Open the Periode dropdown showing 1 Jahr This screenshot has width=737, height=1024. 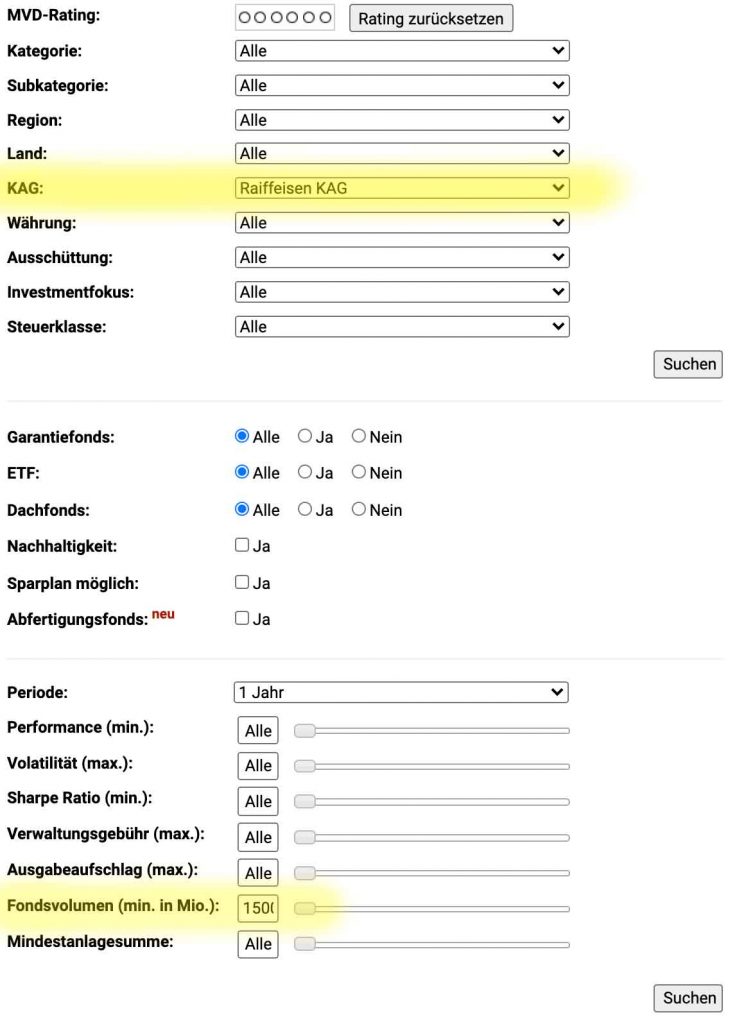401,692
